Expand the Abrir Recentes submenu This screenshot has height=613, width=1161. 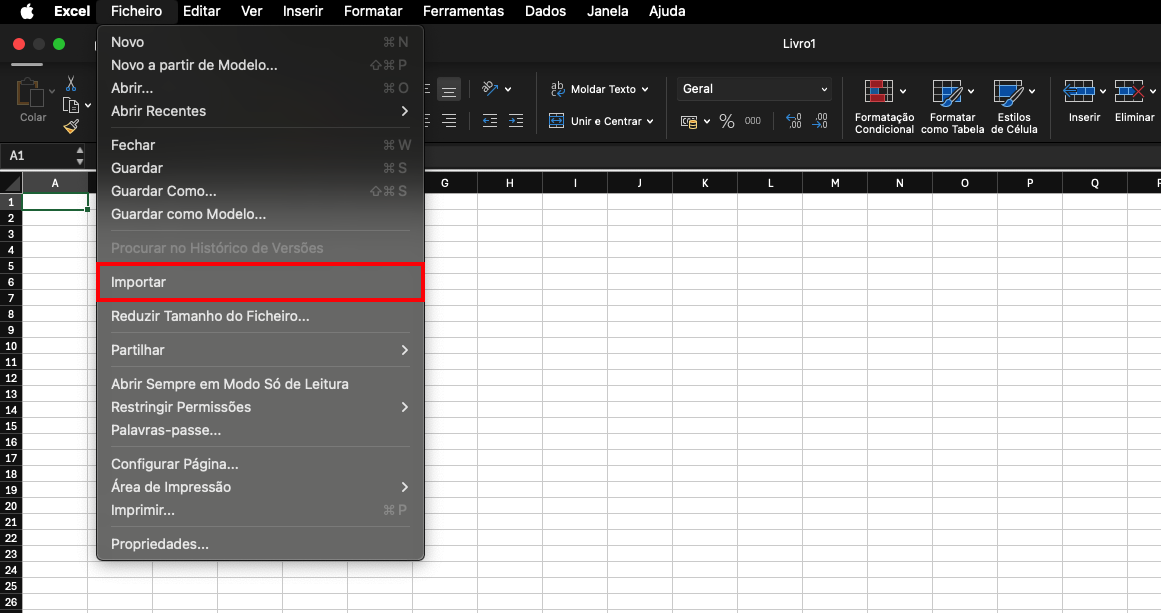tap(404, 111)
